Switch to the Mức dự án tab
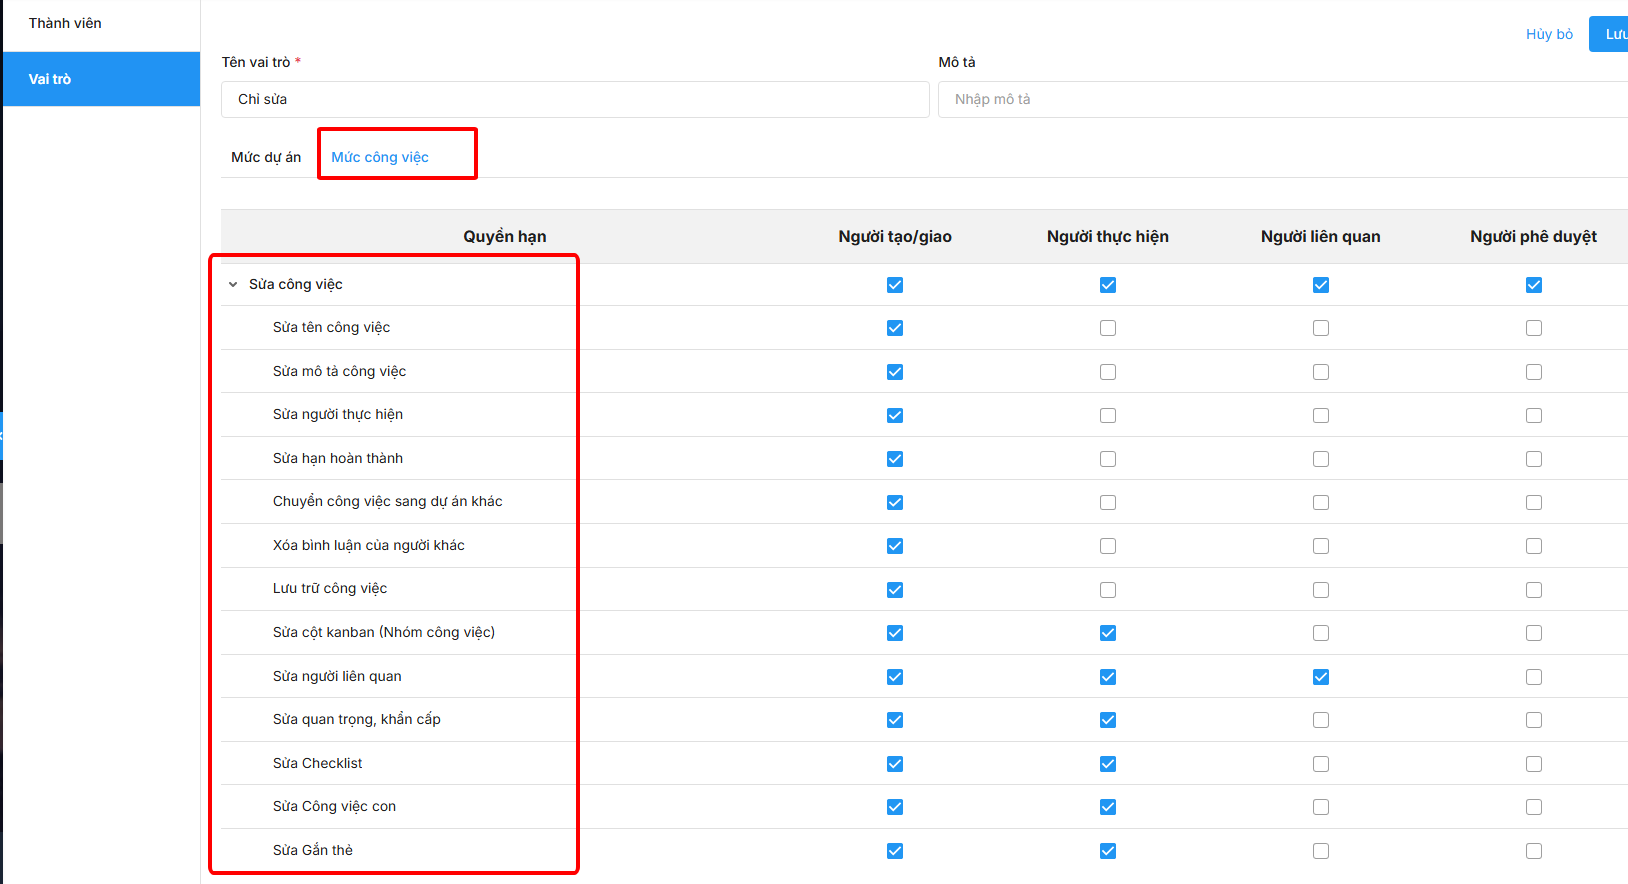 (266, 157)
